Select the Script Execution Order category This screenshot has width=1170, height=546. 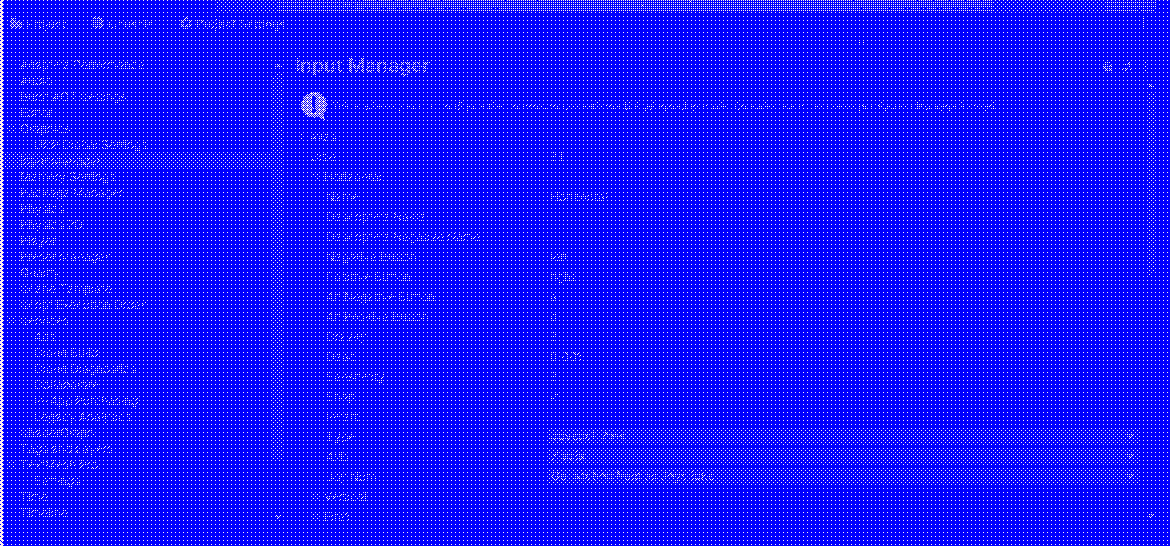(83, 304)
